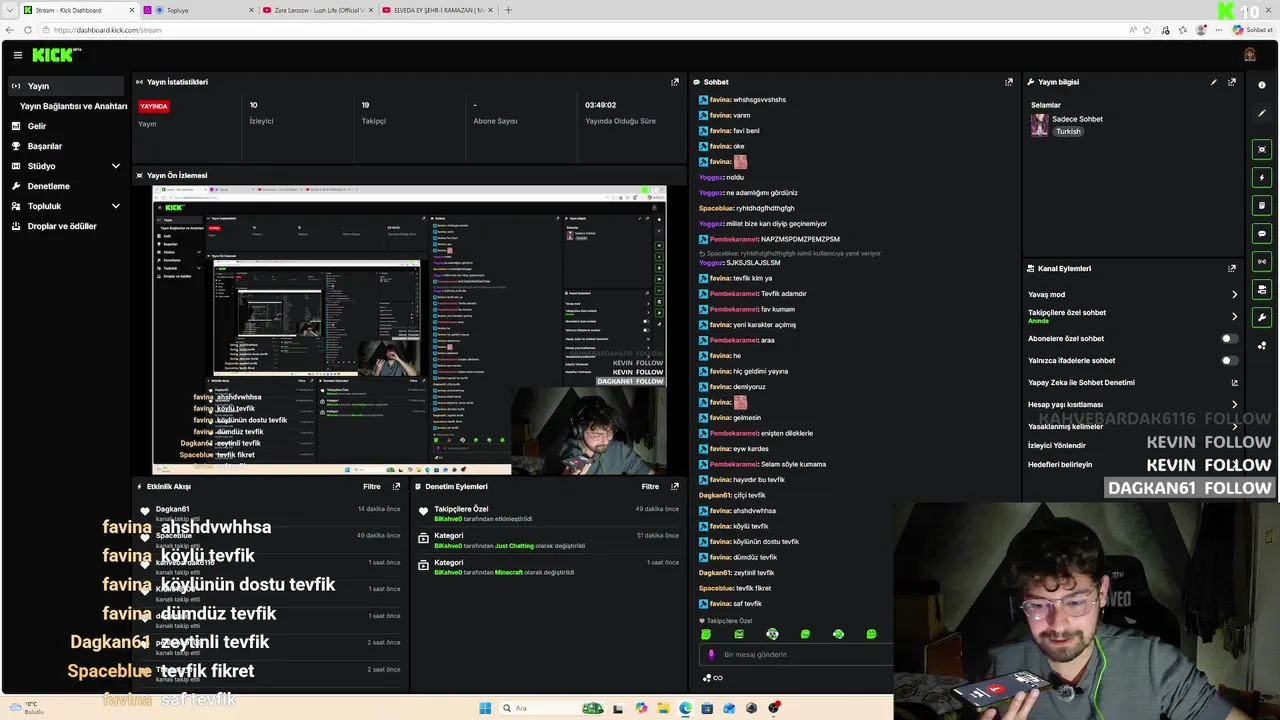Click the browser back button
Viewport: 1280px width, 720px height.
pyautogui.click(x=11, y=30)
